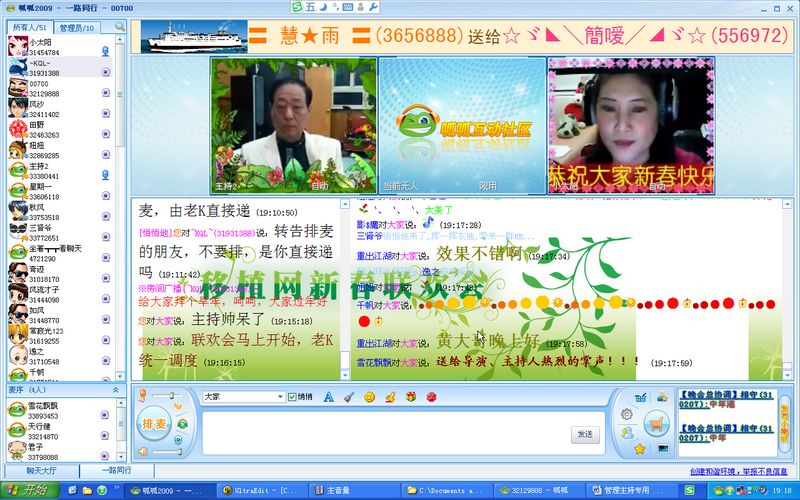Open the shopping cart round button
The image size is (800, 500).
point(656,424)
